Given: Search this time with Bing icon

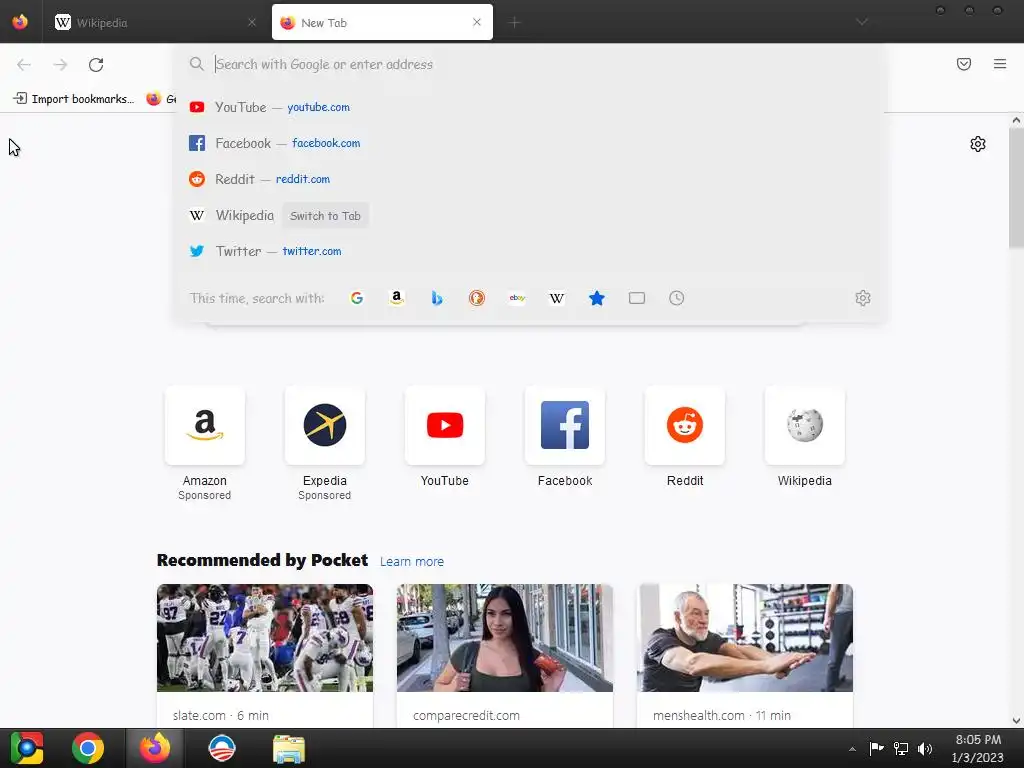Looking at the screenshot, I should coord(437,298).
